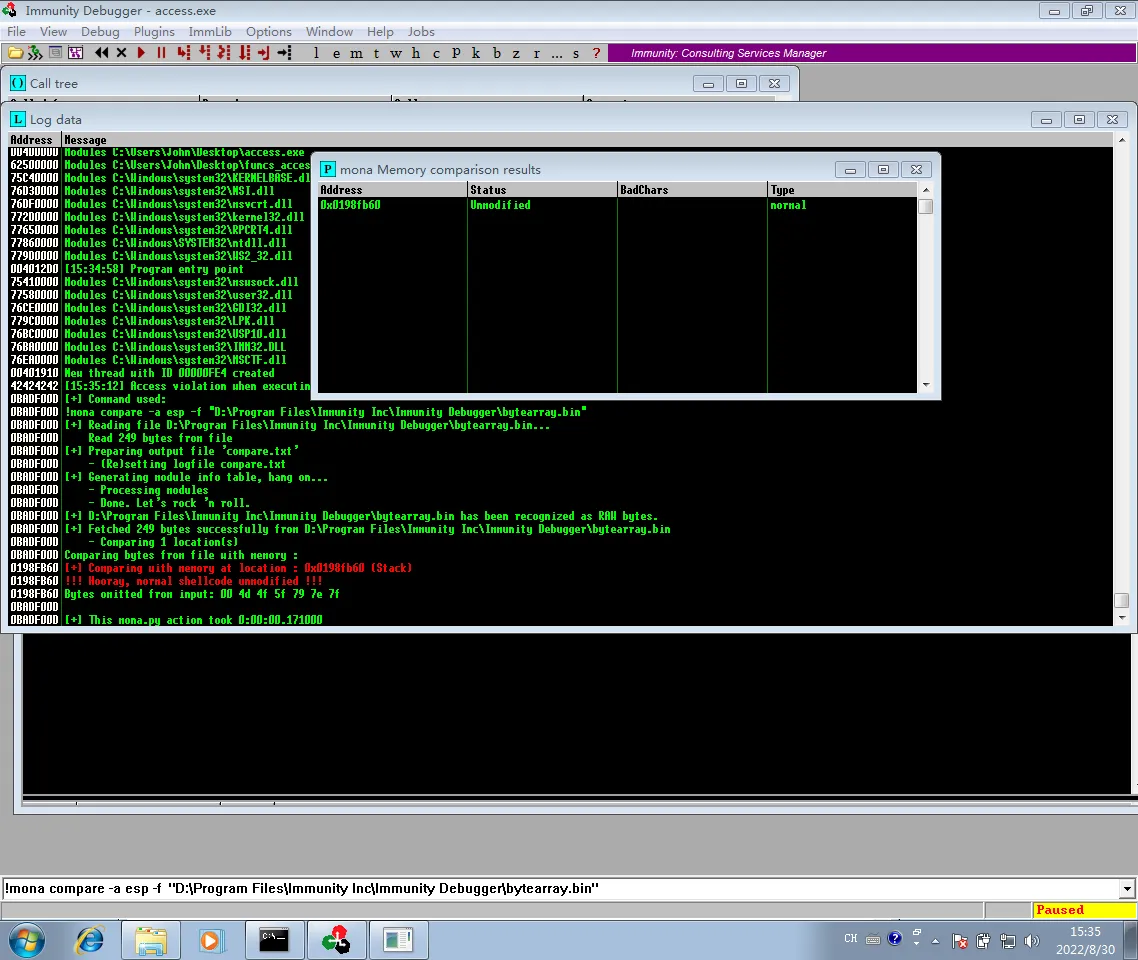
Task: Show Call stack via 'k' button
Action: (x=475, y=53)
